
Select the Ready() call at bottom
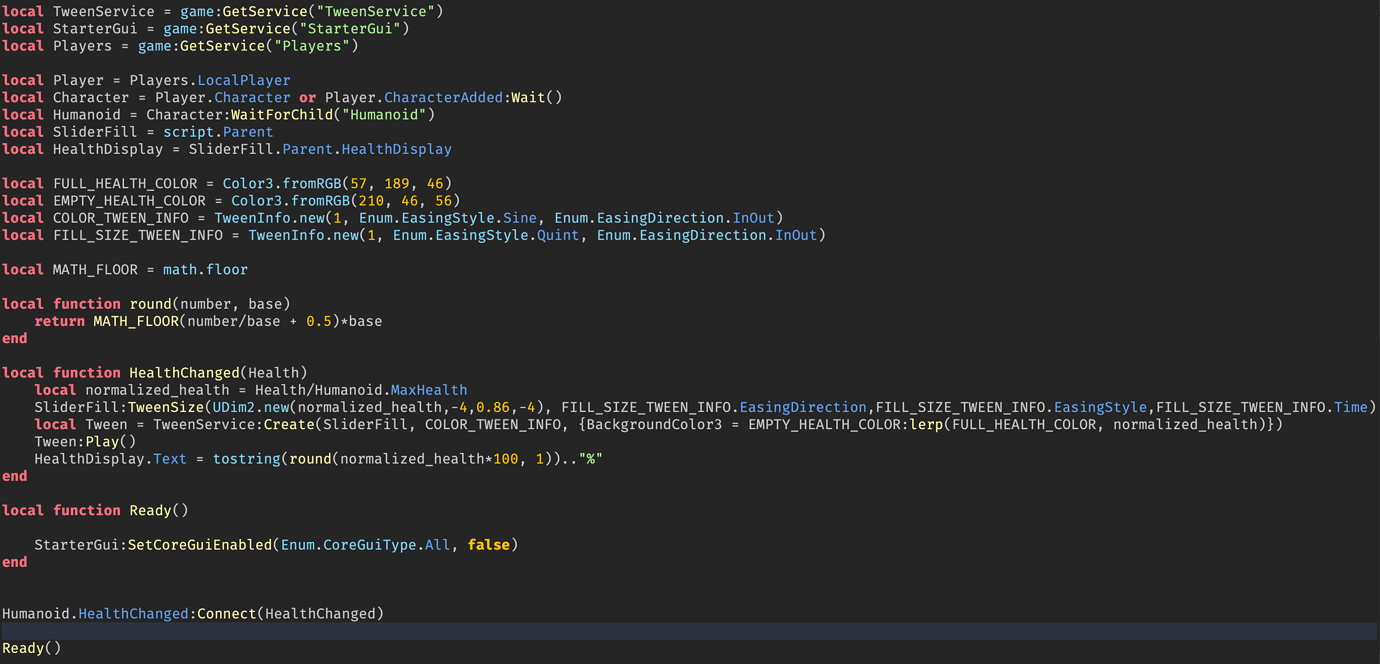[x=30, y=647]
